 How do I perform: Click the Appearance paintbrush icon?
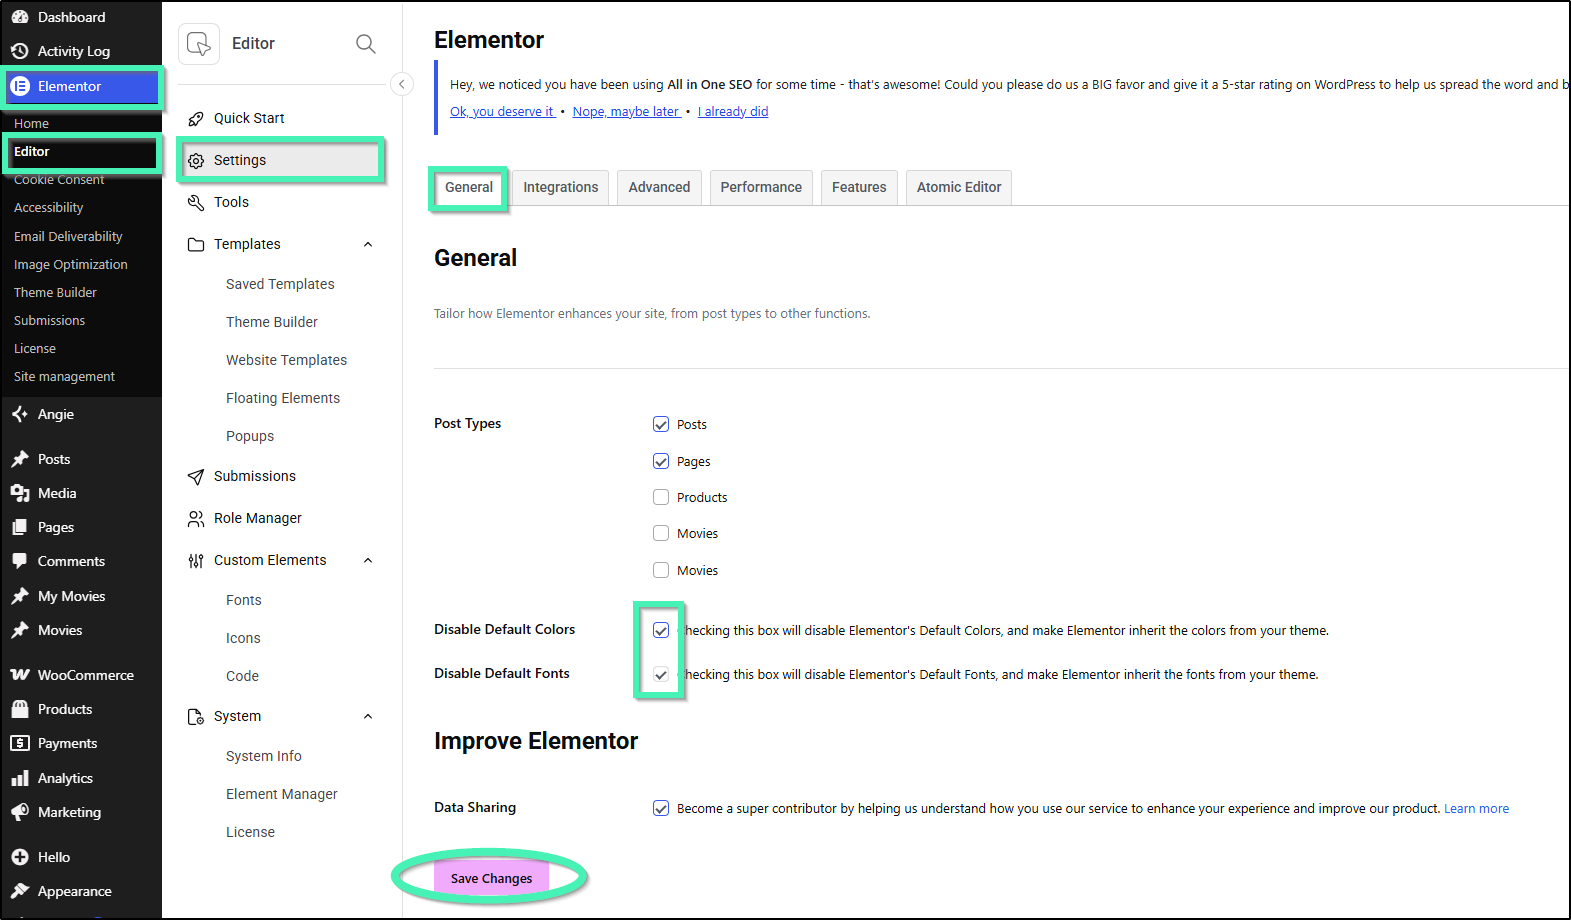(20, 891)
